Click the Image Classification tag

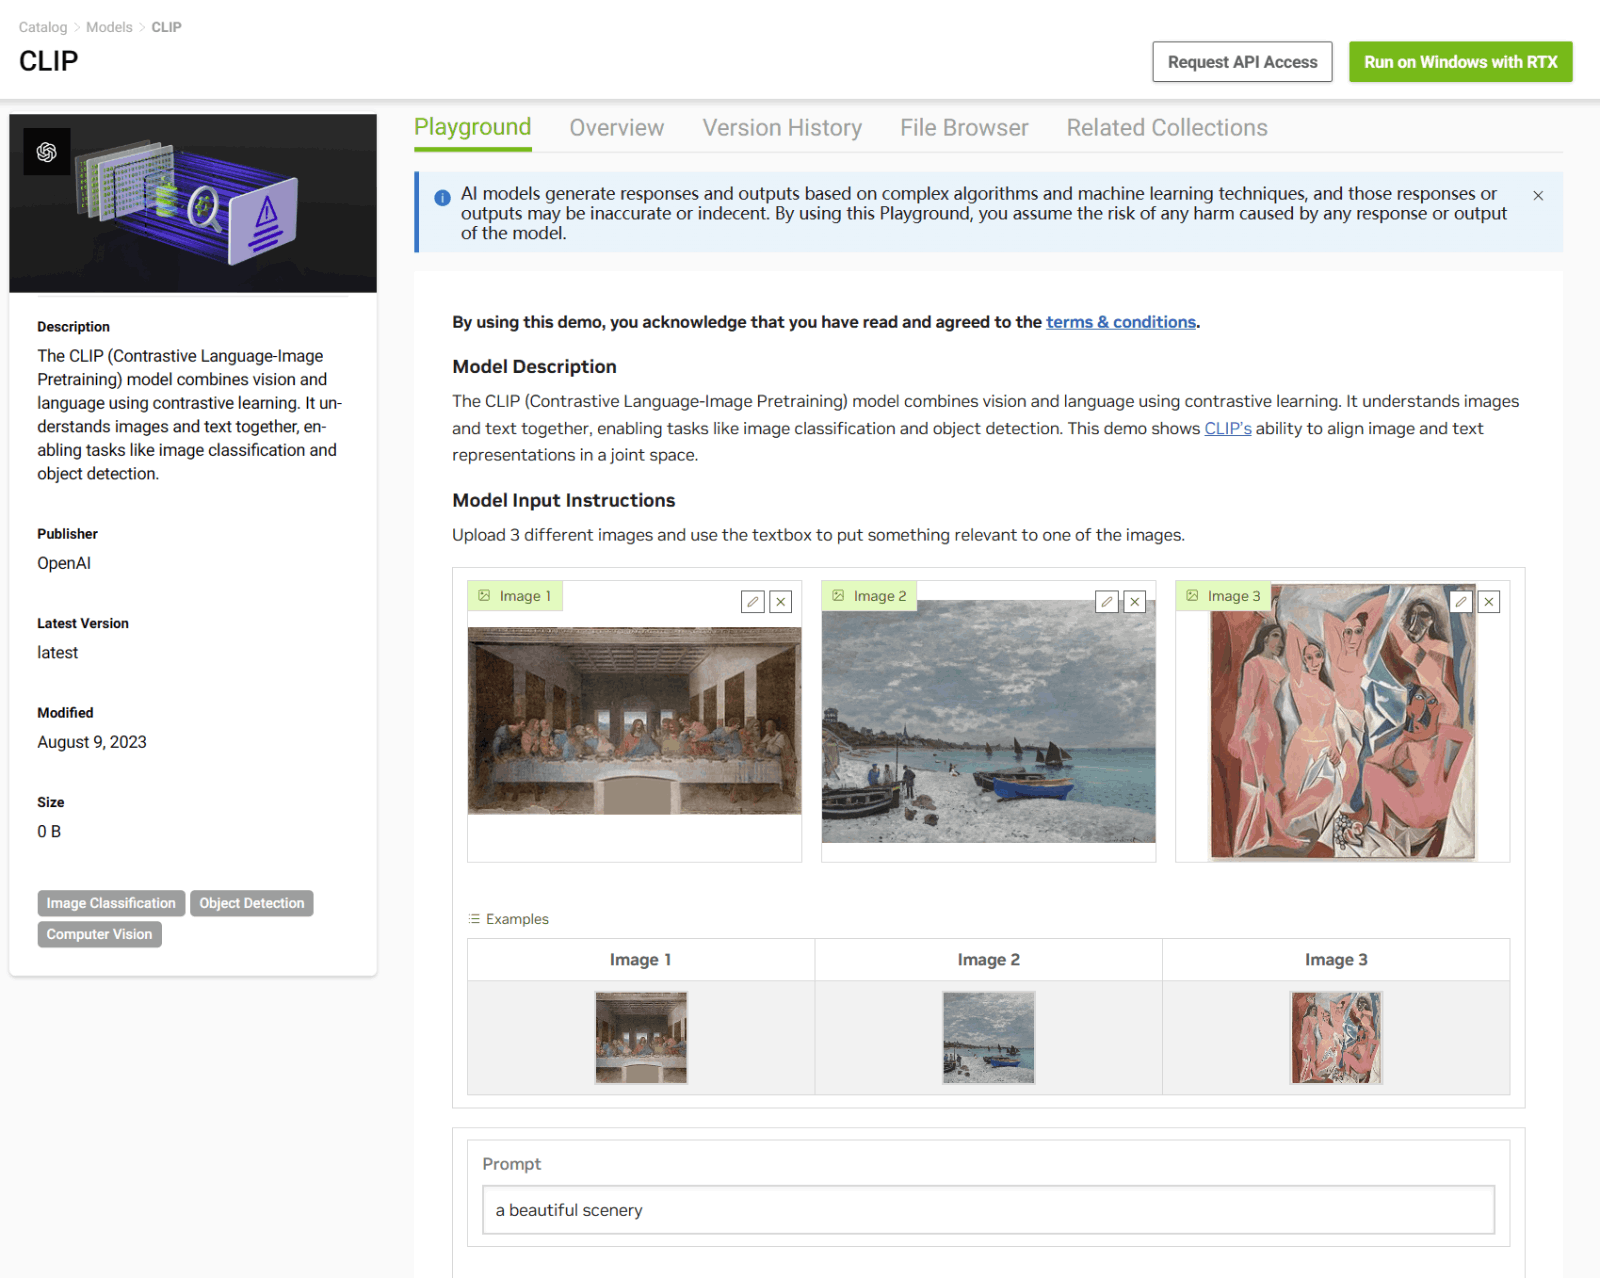point(111,903)
